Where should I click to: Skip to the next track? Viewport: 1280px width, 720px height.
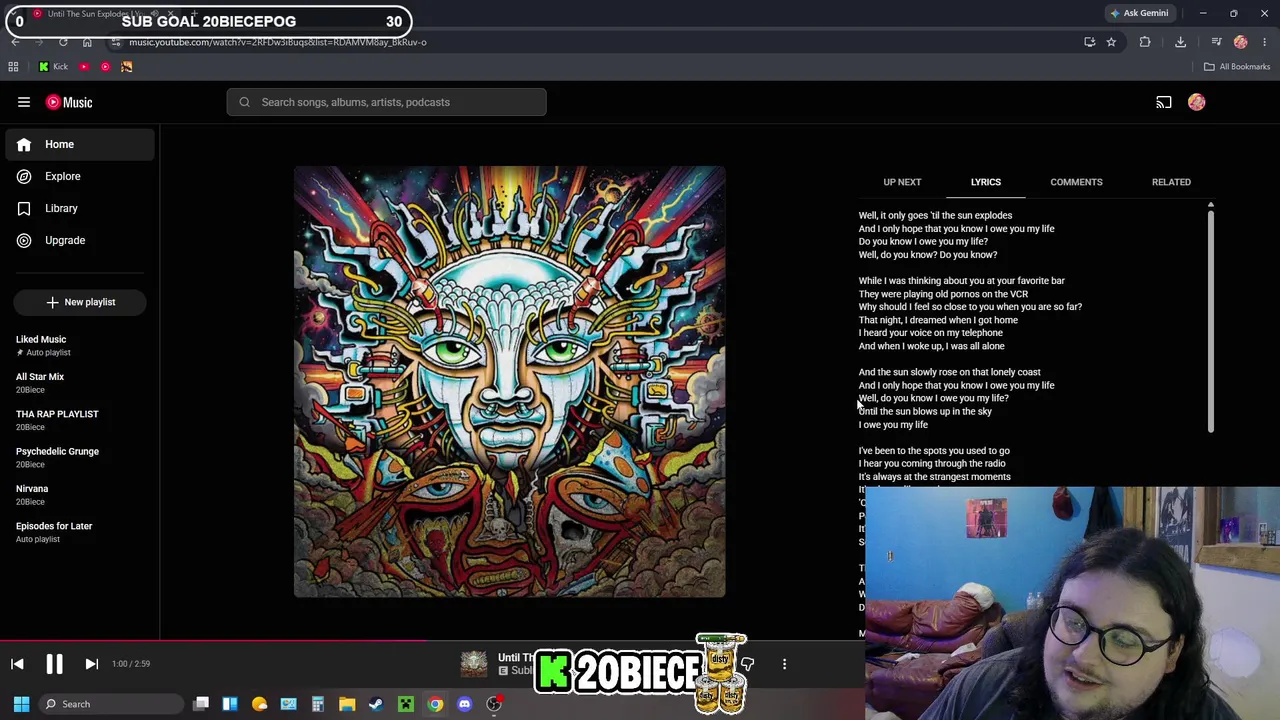click(x=91, y=664)
